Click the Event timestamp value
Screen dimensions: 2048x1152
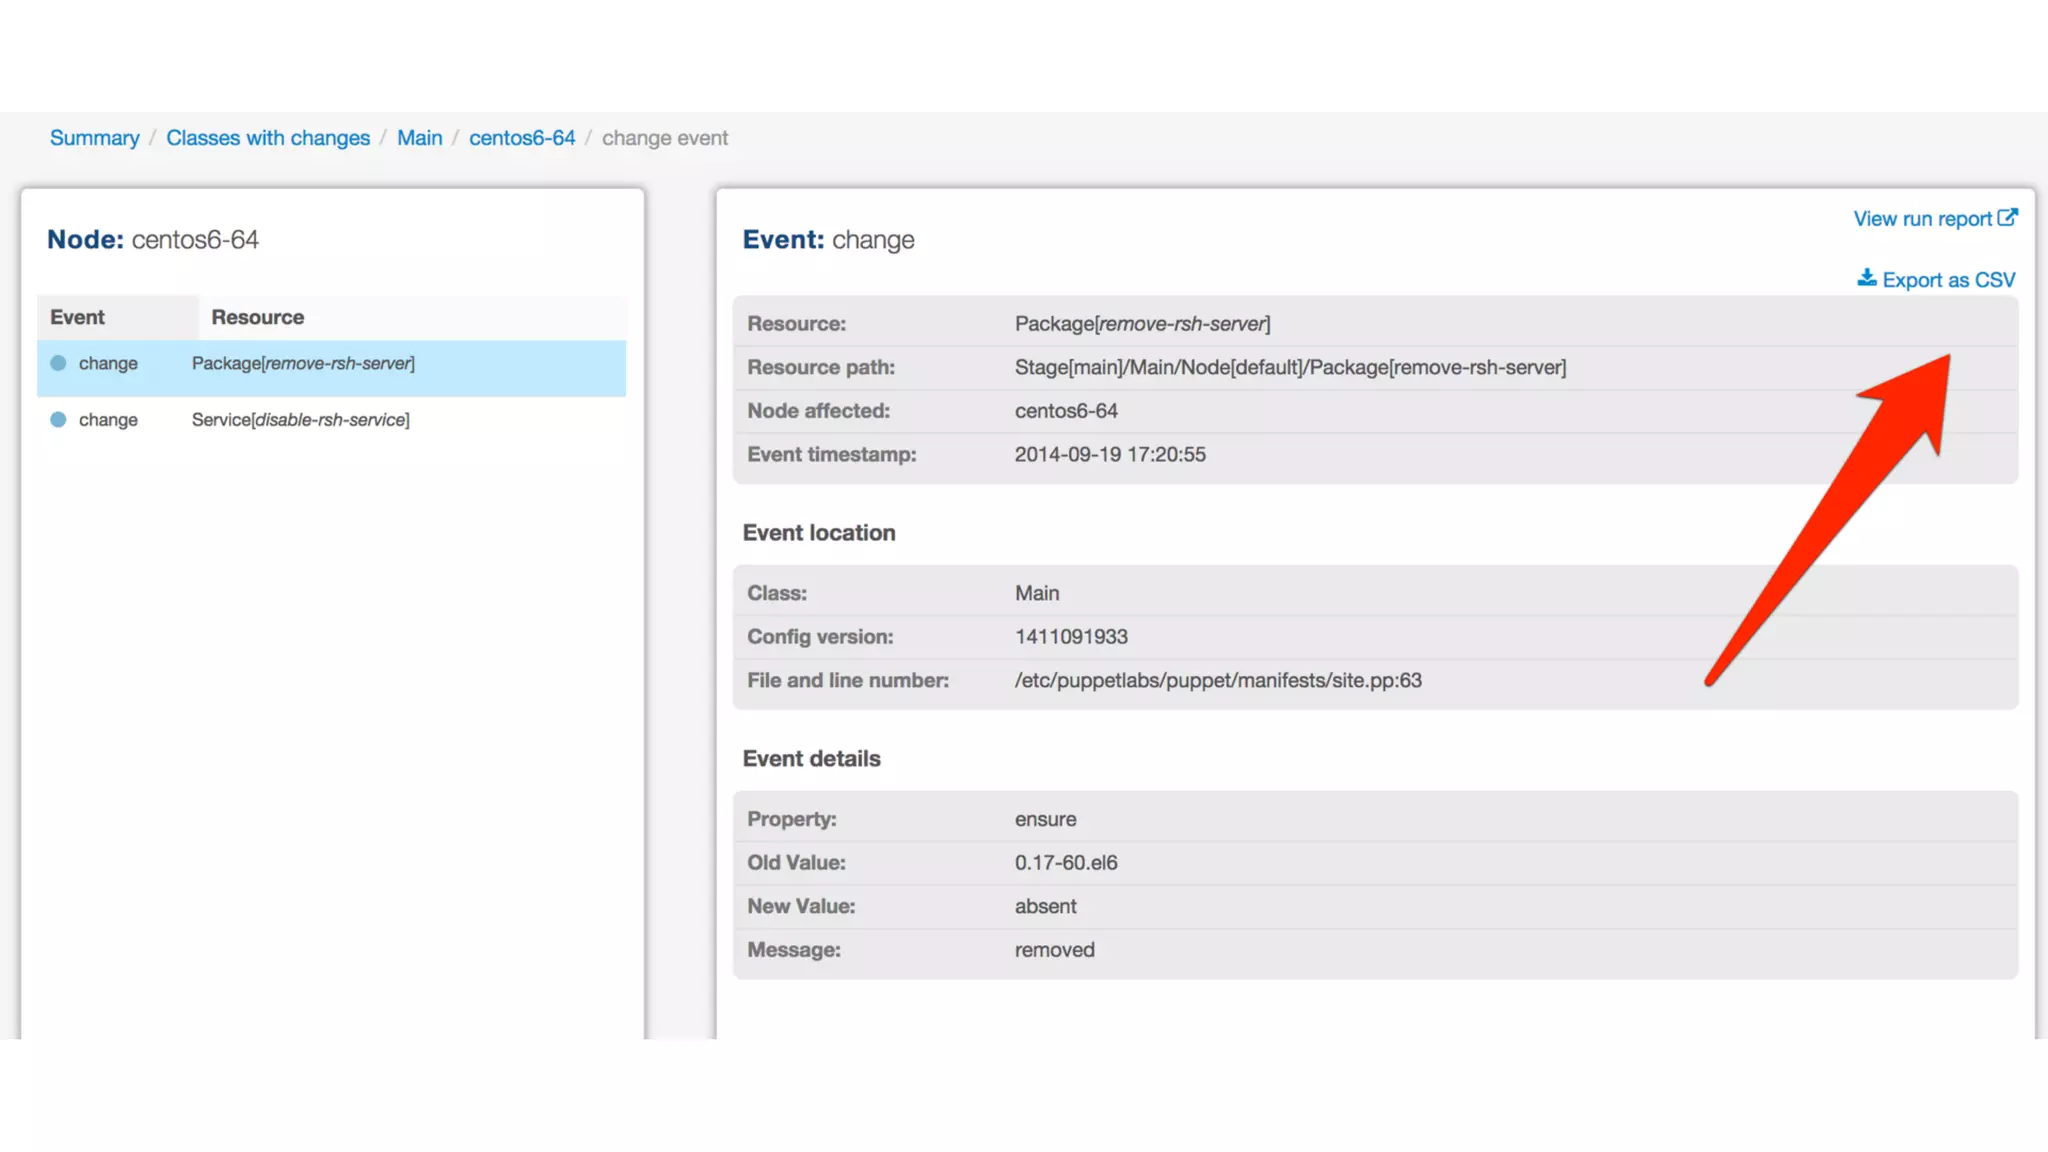1110,454
